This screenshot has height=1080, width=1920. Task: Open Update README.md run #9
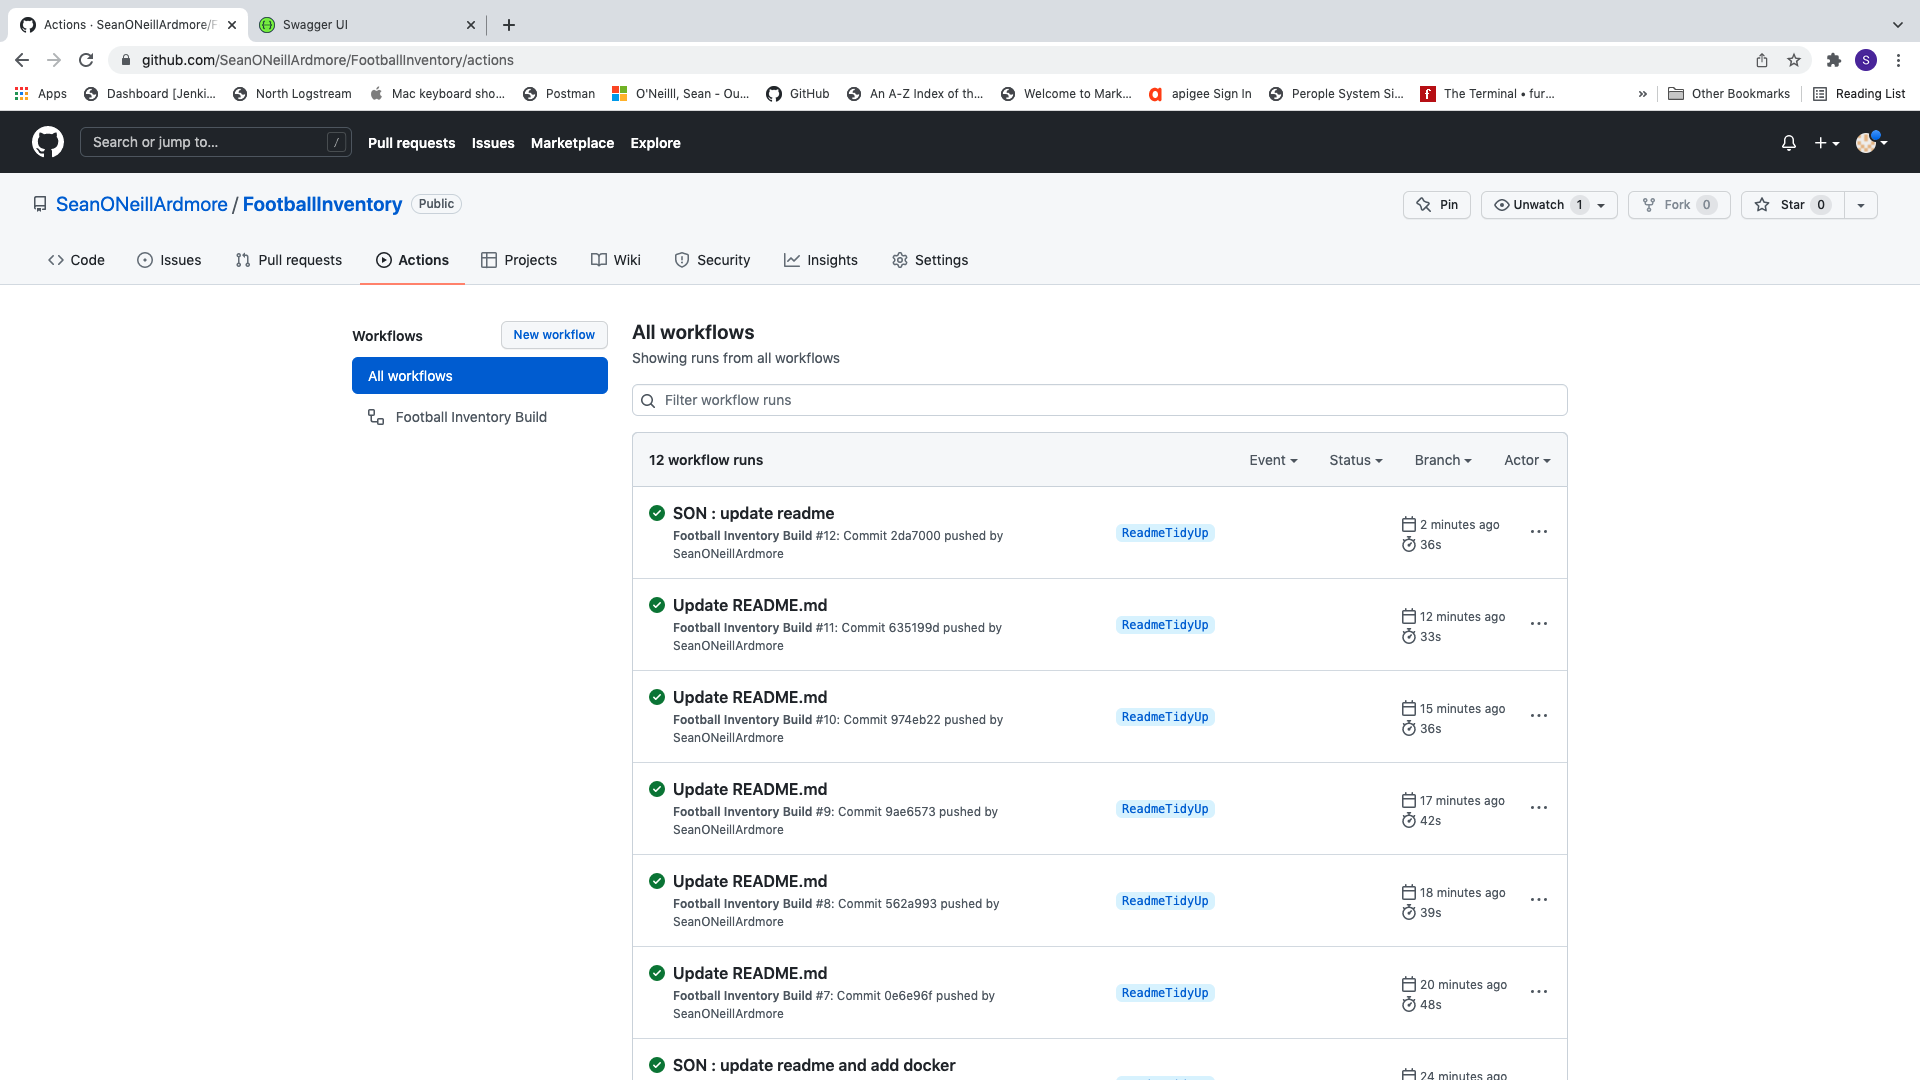(750, 789)
